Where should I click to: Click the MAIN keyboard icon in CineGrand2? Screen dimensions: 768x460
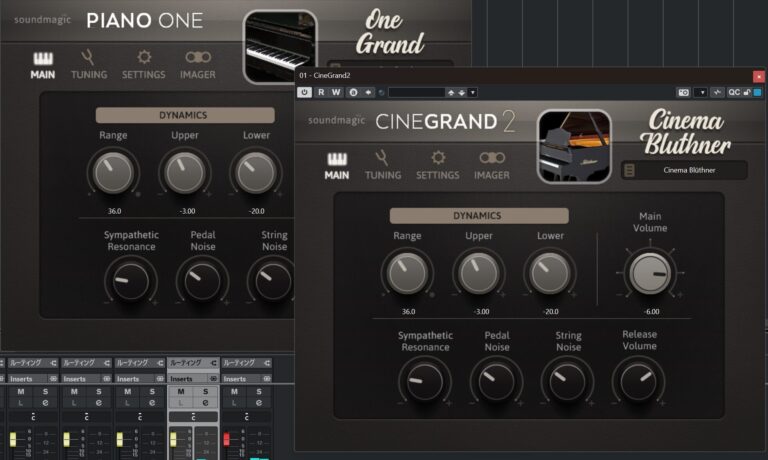pyautogui.click(x=337, y=159)
